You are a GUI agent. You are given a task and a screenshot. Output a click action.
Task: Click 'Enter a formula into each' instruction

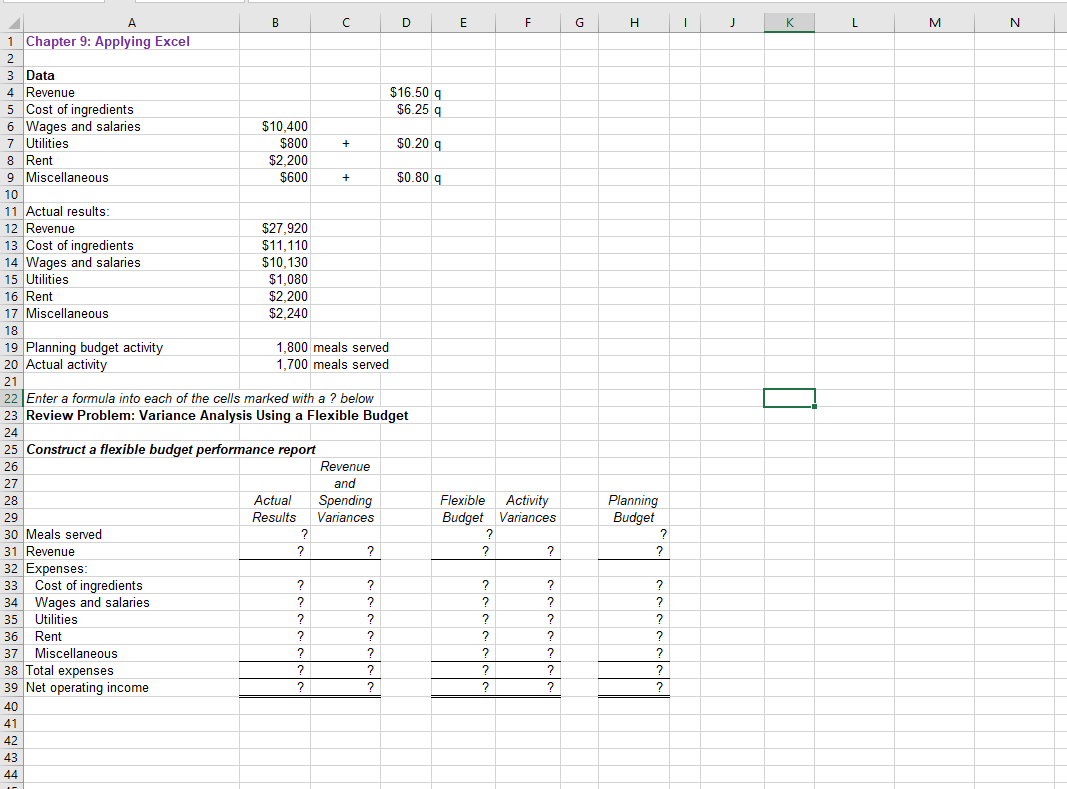(200, 398)
